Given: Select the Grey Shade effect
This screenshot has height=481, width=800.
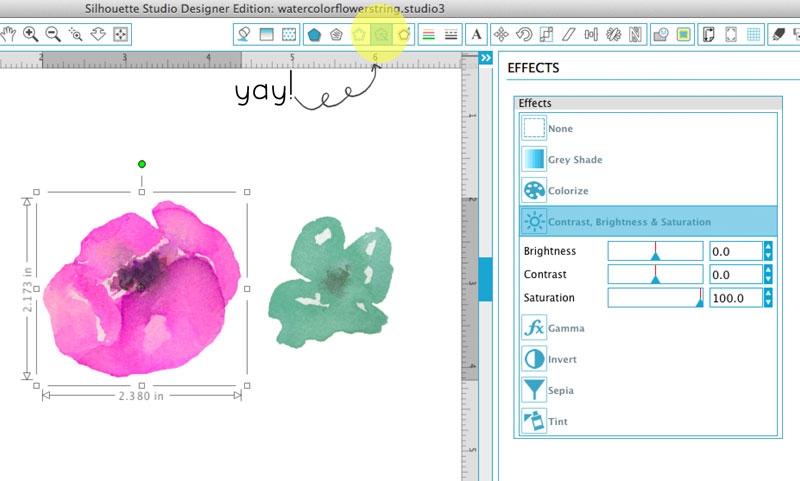Looking at the screenshot, I should [648, 159].
